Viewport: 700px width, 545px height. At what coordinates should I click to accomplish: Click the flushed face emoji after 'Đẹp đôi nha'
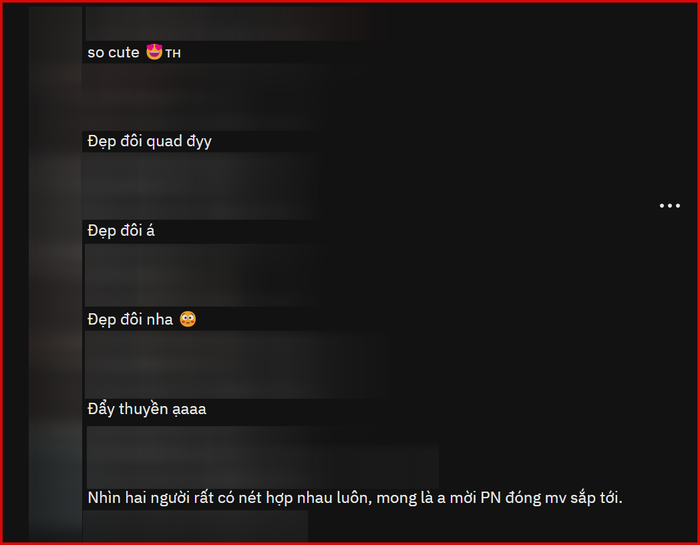pos(188,319)
